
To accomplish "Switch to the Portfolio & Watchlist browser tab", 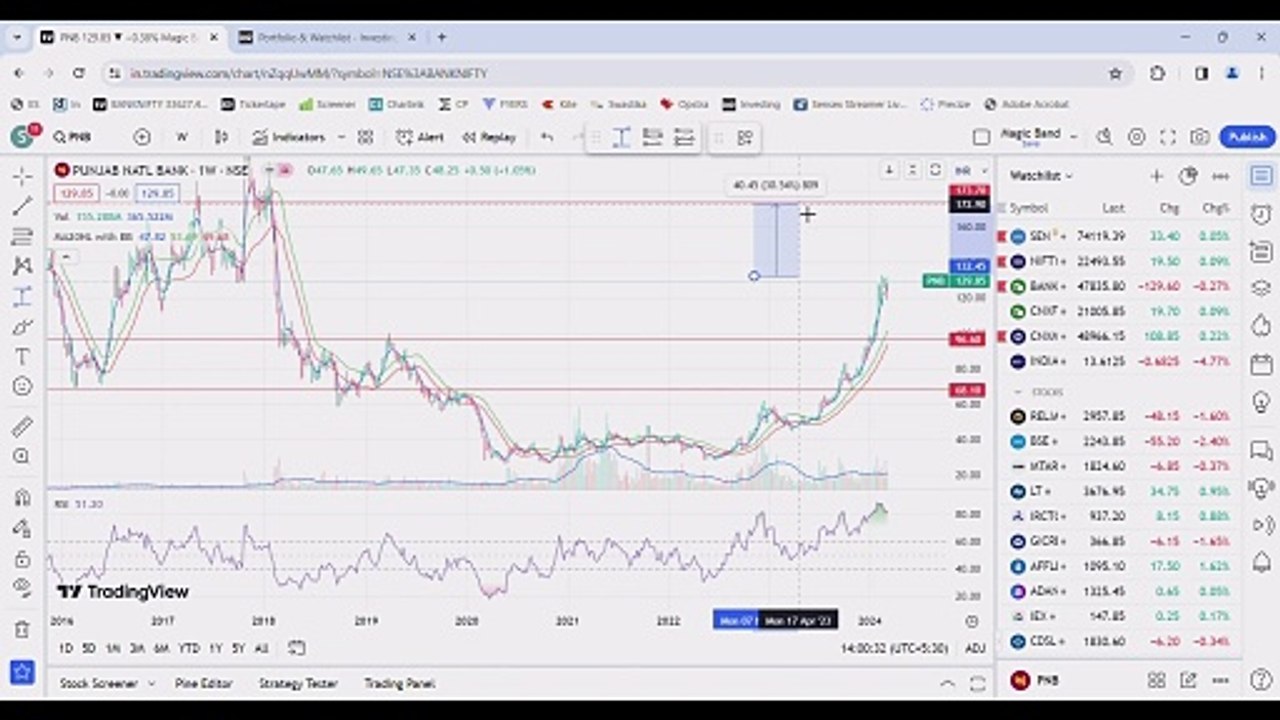I will click(x=325, y=37).
